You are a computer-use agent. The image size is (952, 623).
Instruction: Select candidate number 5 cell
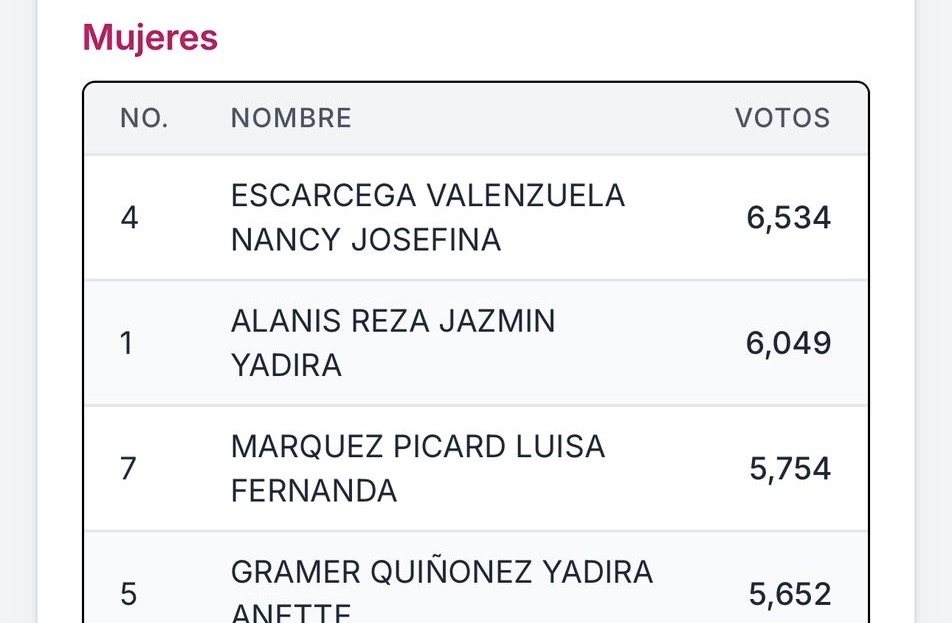click(128, 594)
